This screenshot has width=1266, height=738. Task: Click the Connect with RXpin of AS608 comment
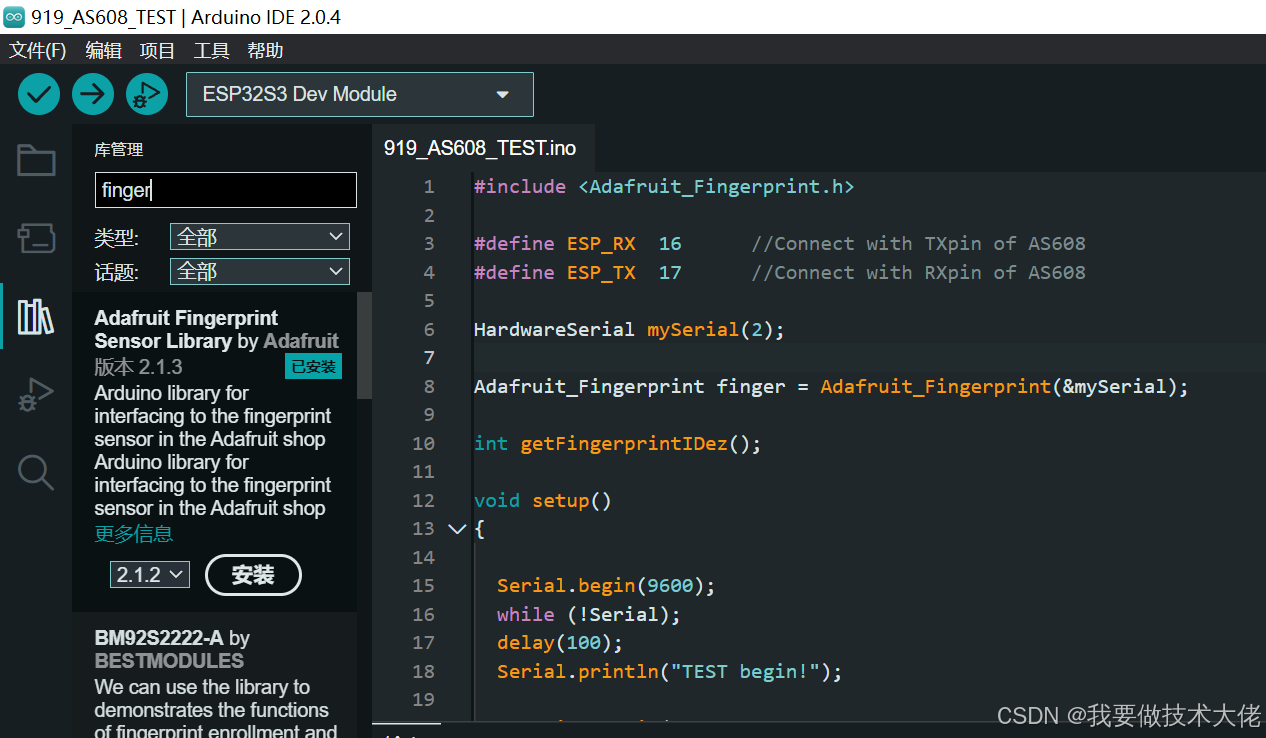[x=918, y=272]
